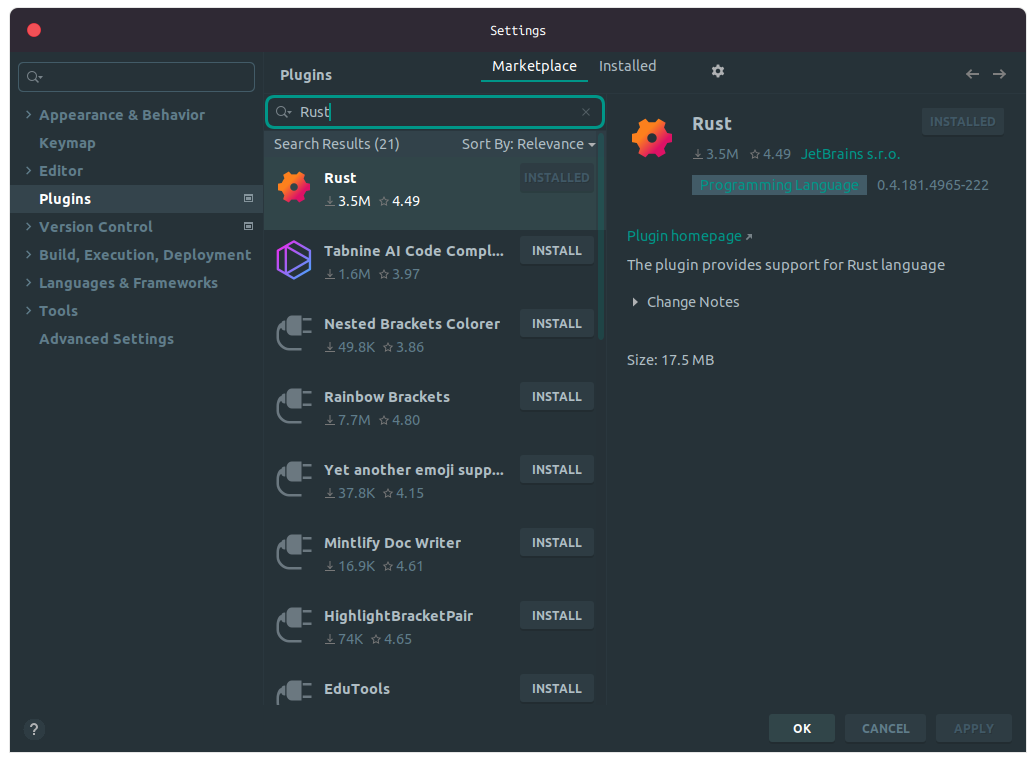This screenshot has height=762, width=1036.
Task: Expand the Editor settings node
Action: [28, 171]
